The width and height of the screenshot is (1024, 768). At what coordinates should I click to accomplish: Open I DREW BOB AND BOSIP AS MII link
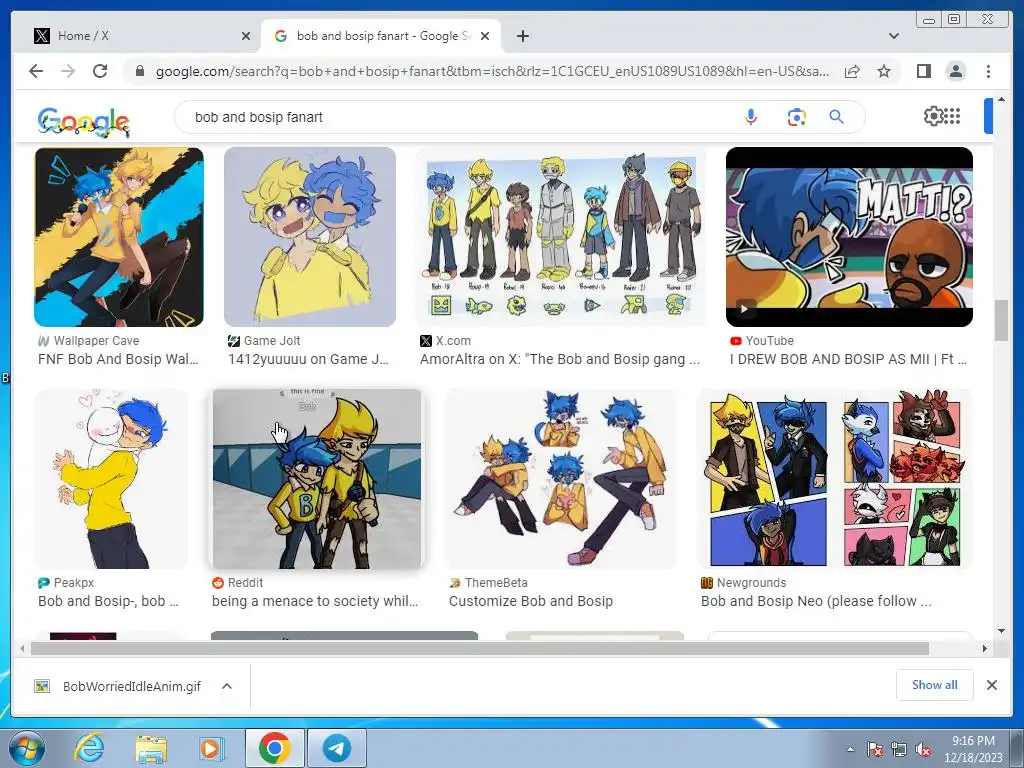pos(848,359)
